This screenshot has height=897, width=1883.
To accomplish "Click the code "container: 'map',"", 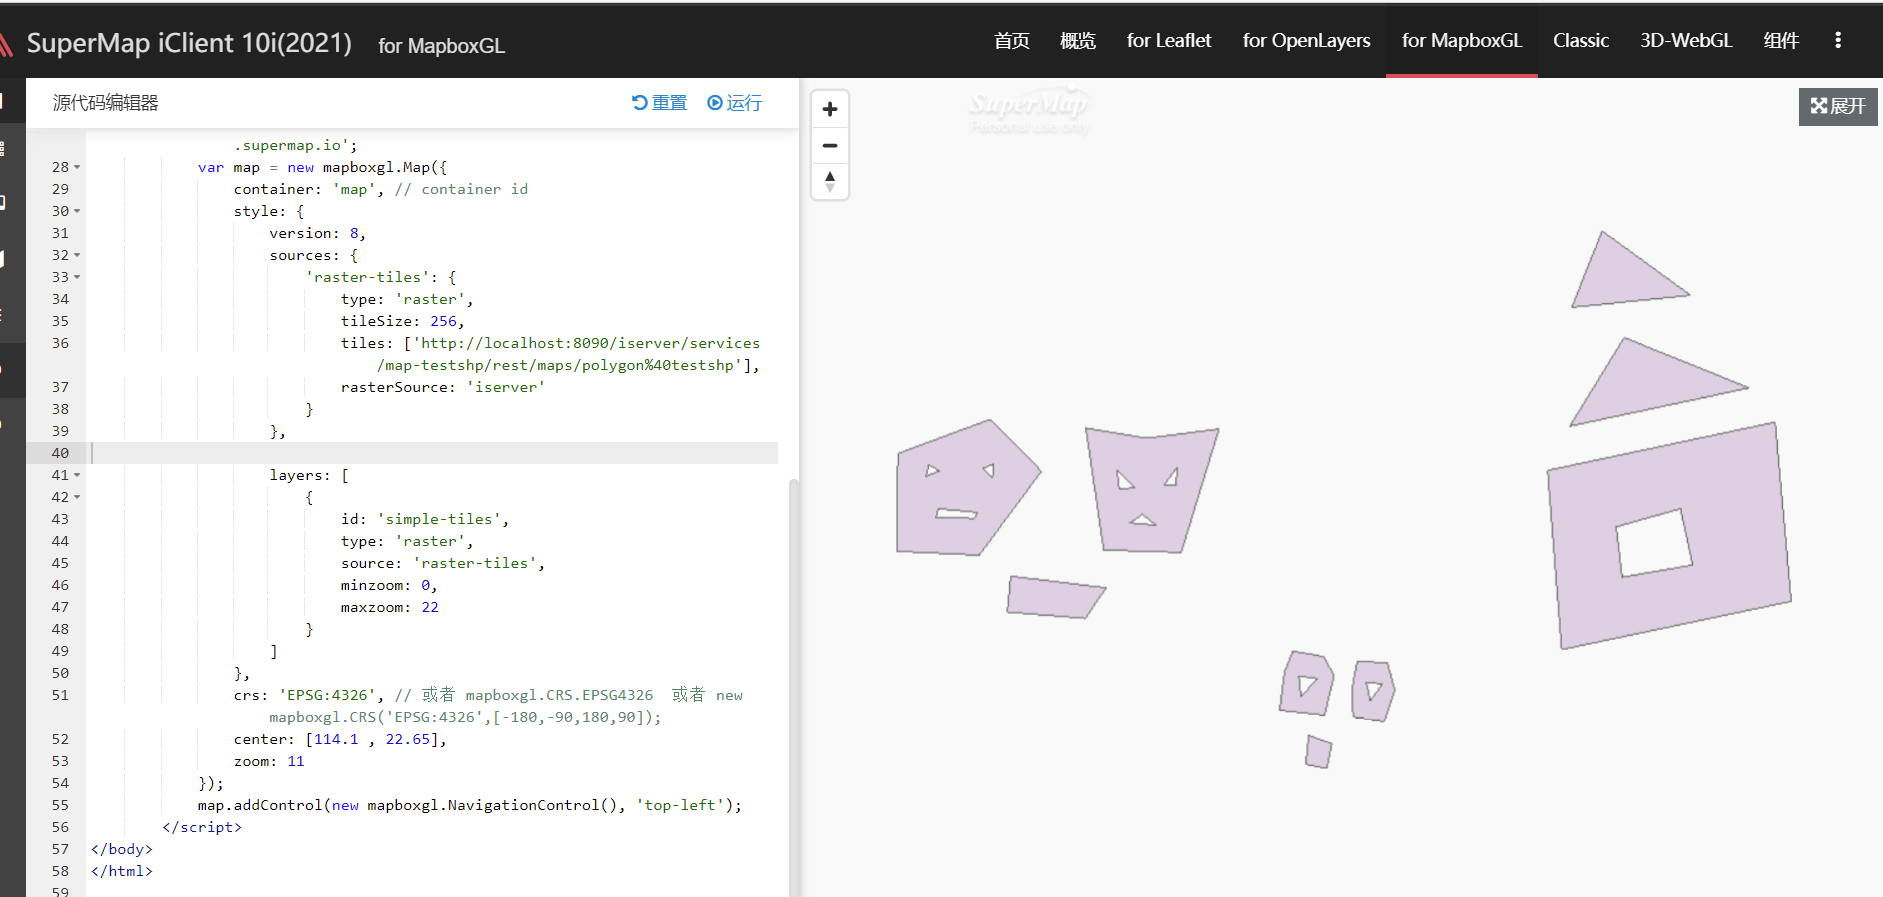I will pyautogui.click(x=309, y=189).
